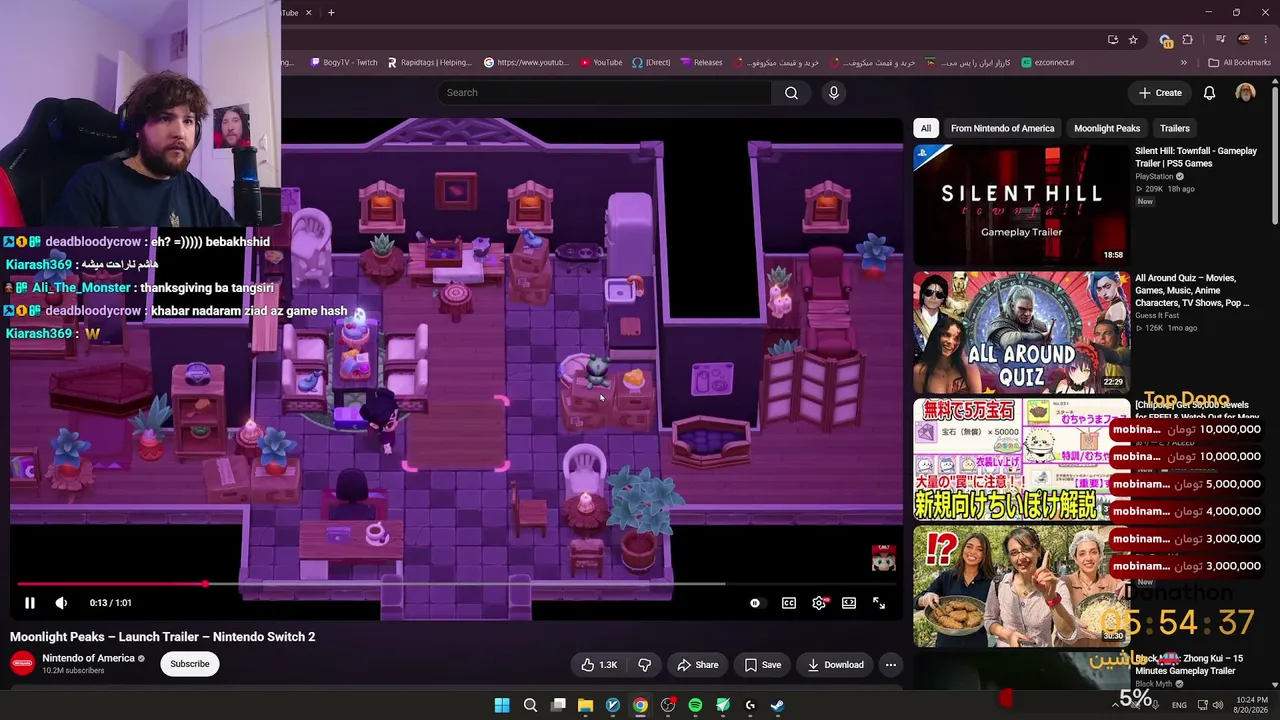Viewport: 1280px width, 720px height.
Task: Mute the video volume
Action: 61,603
